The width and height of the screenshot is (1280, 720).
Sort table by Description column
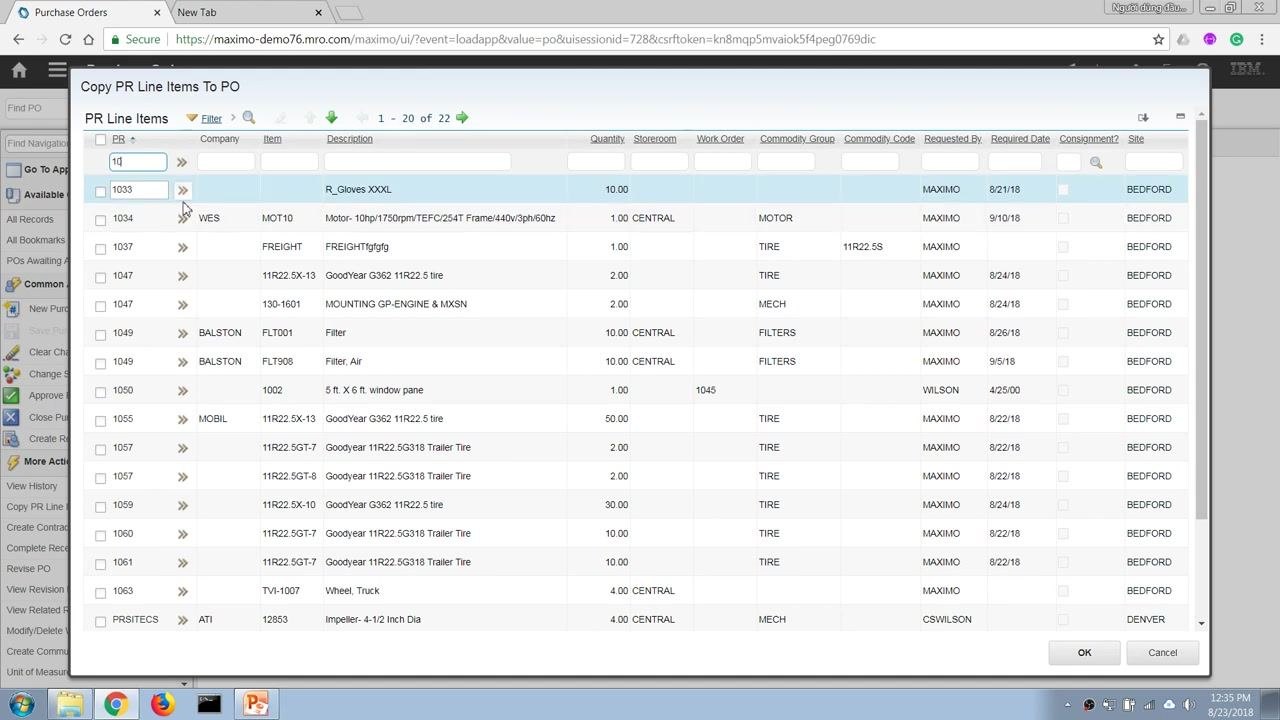click(x=349, y=139)
